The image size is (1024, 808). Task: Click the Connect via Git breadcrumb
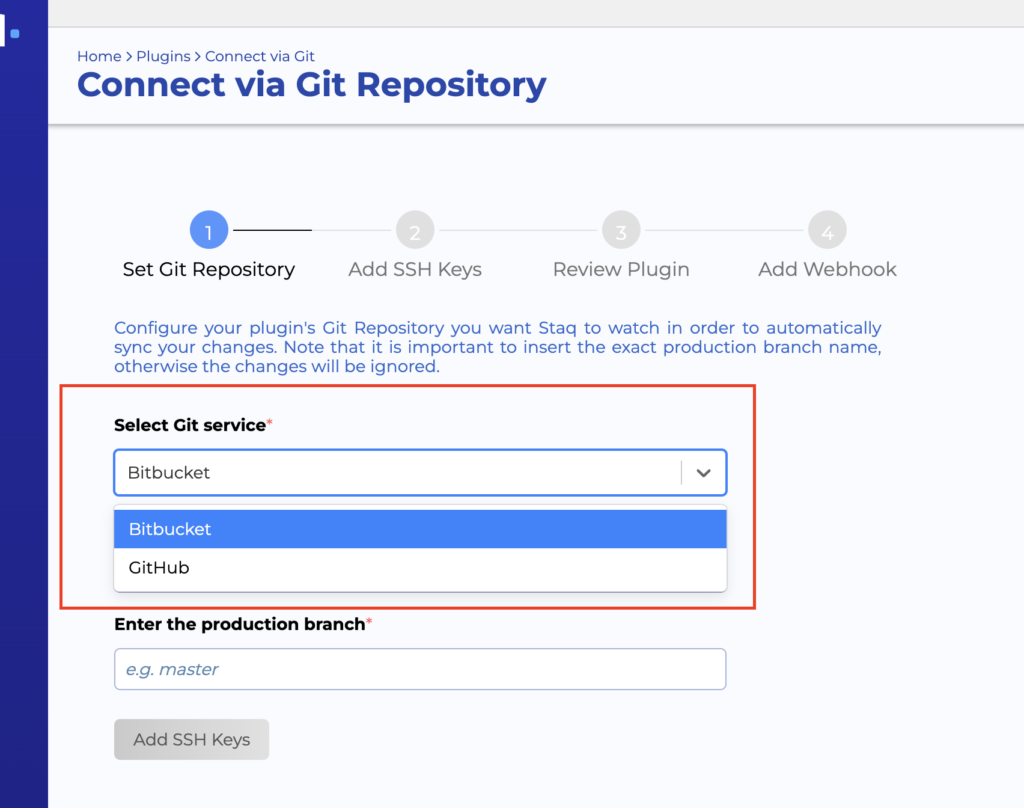click(260, 56)
